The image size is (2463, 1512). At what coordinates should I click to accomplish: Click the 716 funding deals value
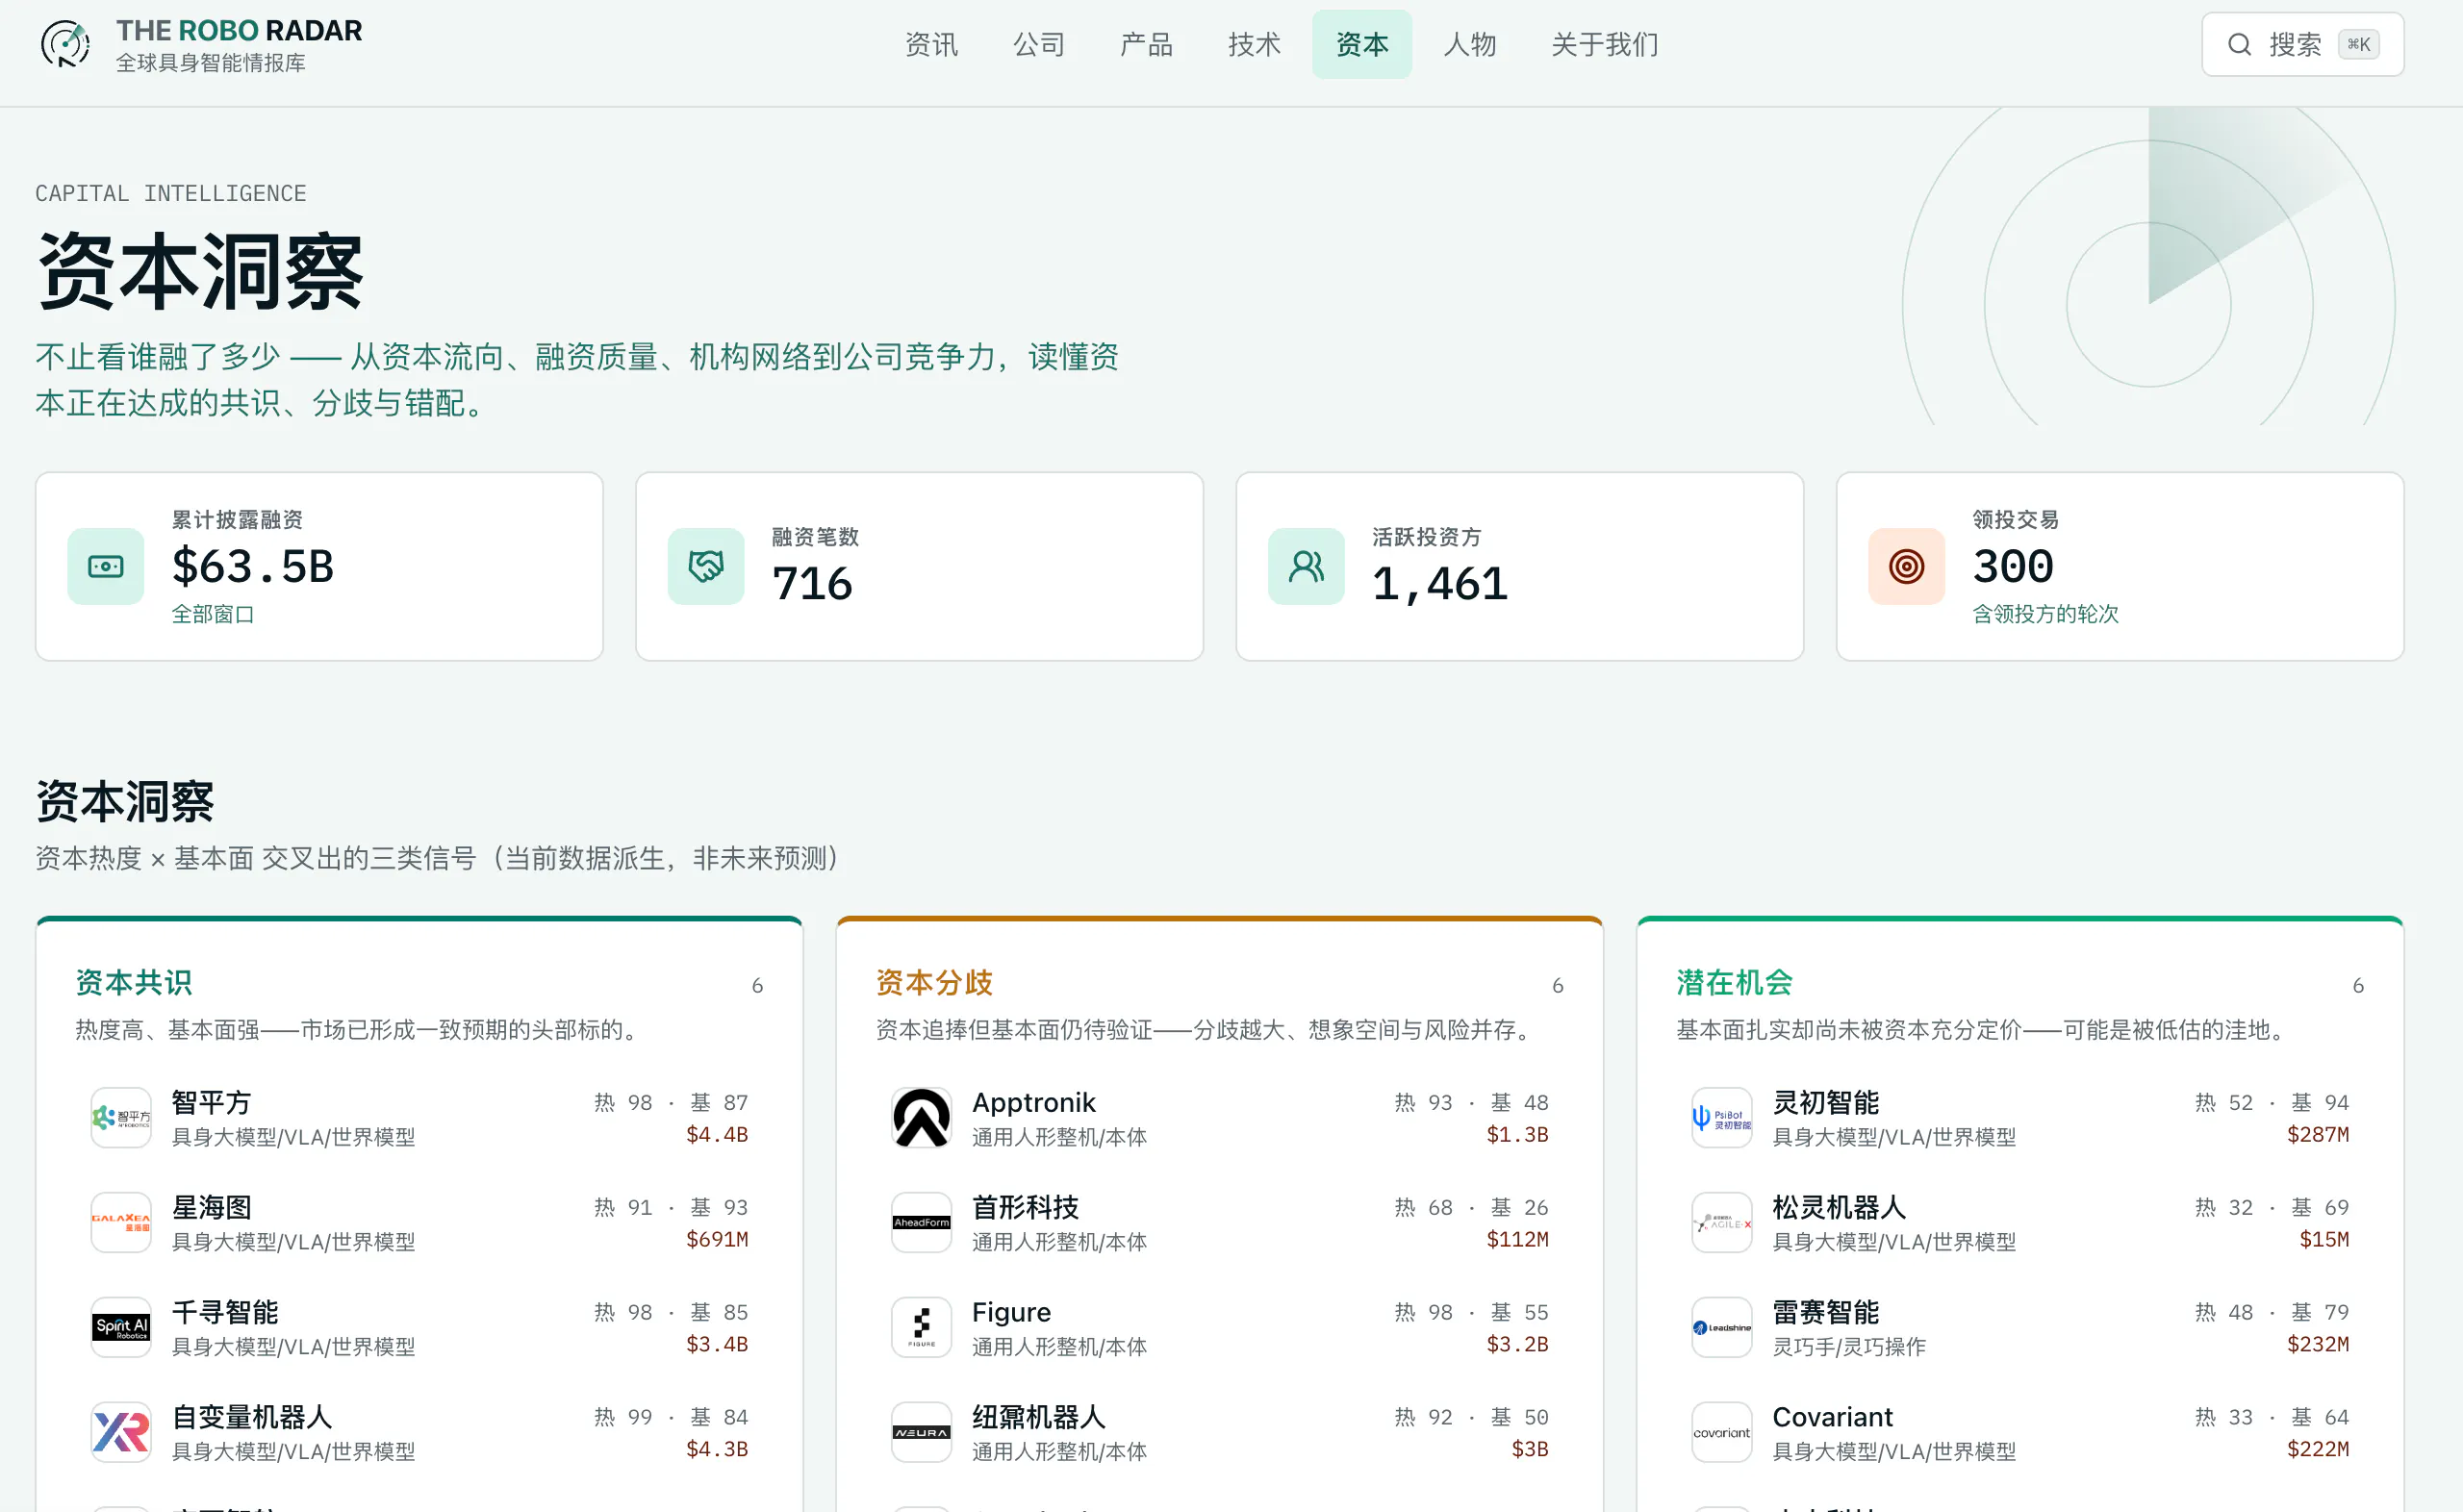pos(812,584)
